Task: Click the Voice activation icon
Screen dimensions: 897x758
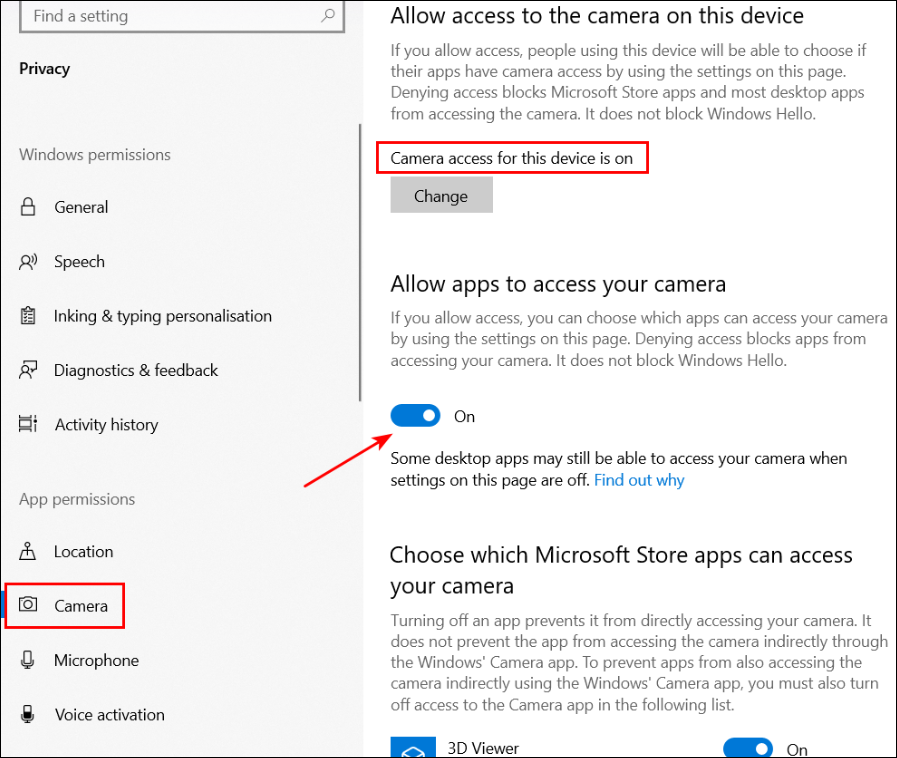Action: (28, 714)
